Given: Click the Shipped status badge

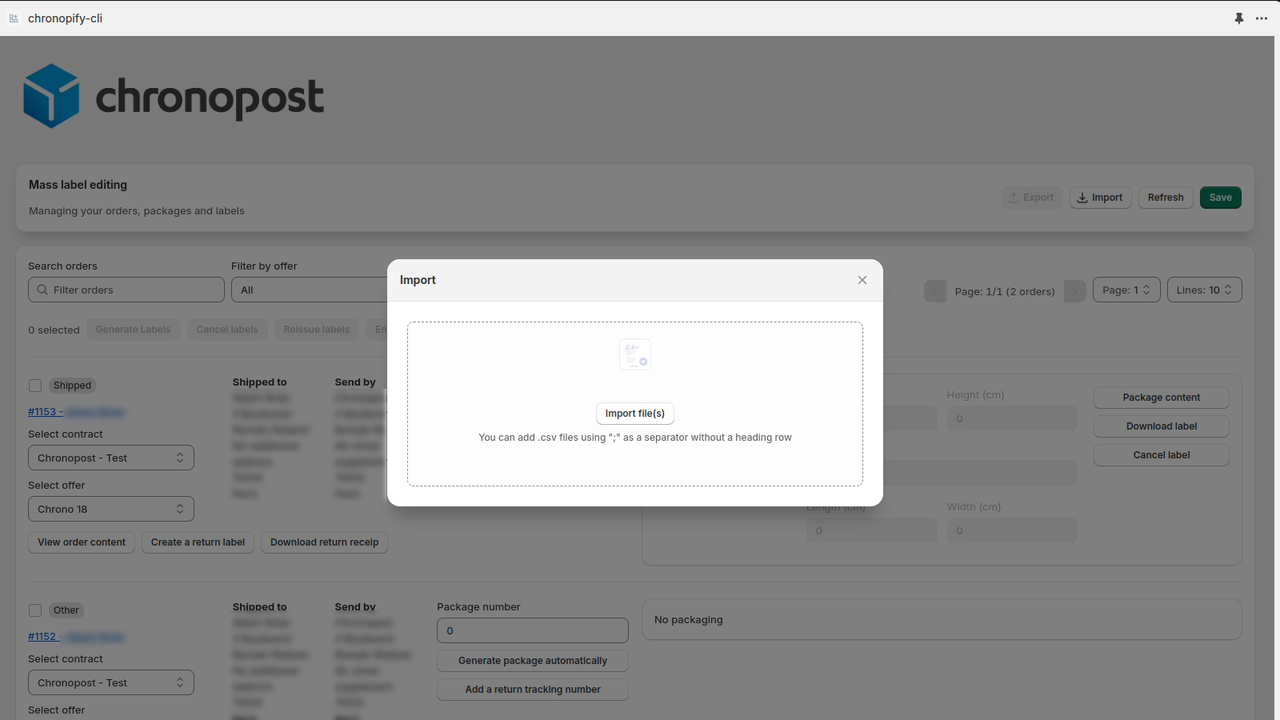Looking at the screenshot, I should click(x=72, y=385).
